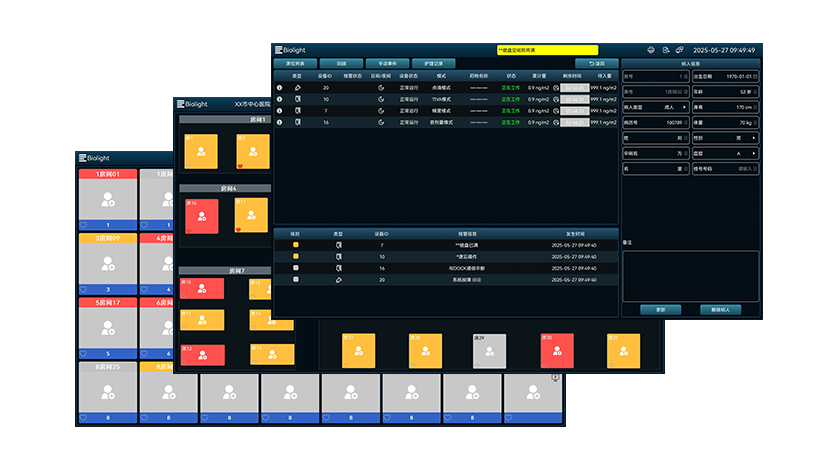Click the link icon beside the date
Image resolution: width=833 pixels, height=469 pixels.
[x=679, y=50]
